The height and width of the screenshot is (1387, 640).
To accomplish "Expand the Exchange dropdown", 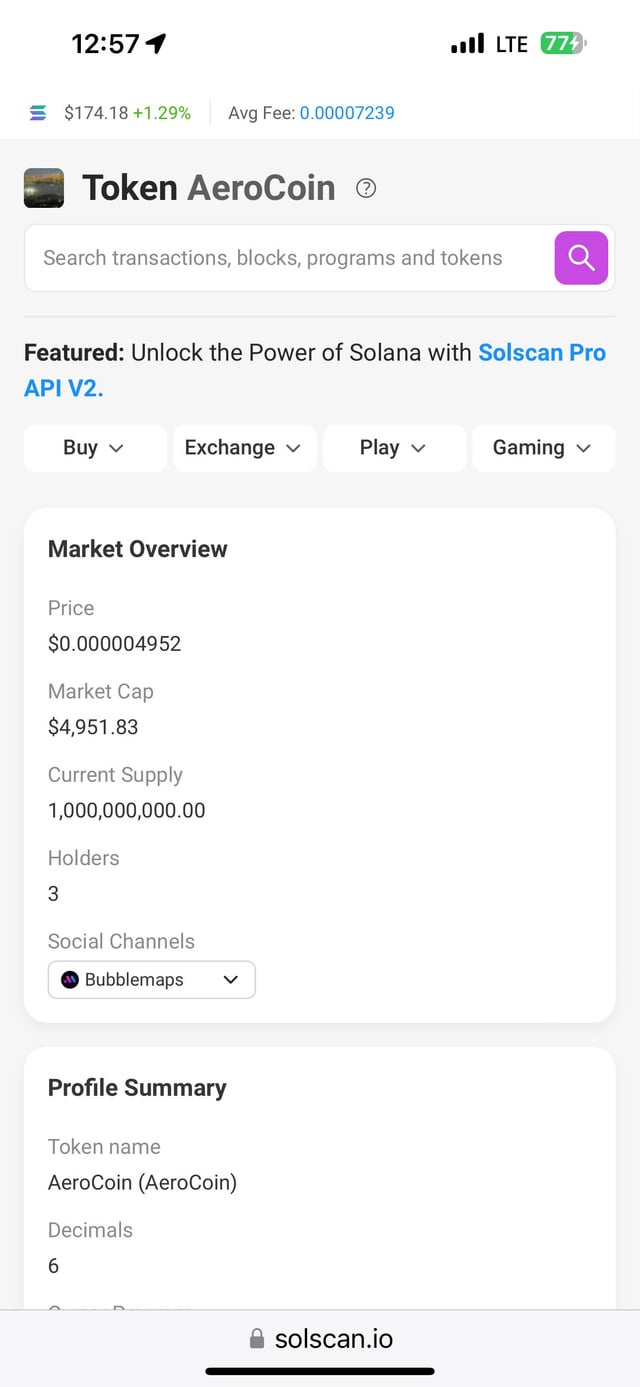I will 244,448.
